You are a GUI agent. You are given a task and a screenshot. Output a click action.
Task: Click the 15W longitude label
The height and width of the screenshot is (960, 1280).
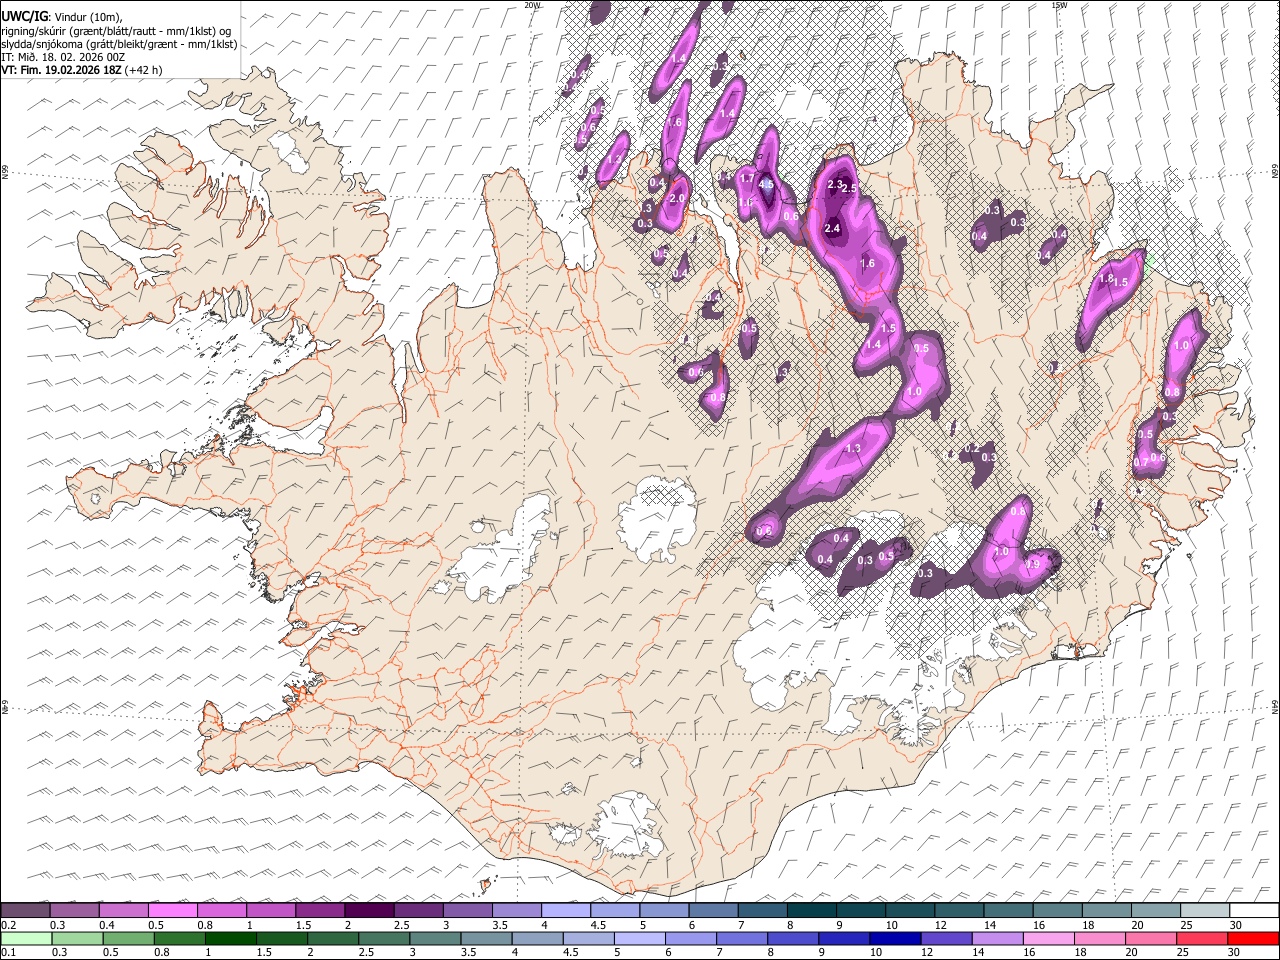(x=1059, y=5)
